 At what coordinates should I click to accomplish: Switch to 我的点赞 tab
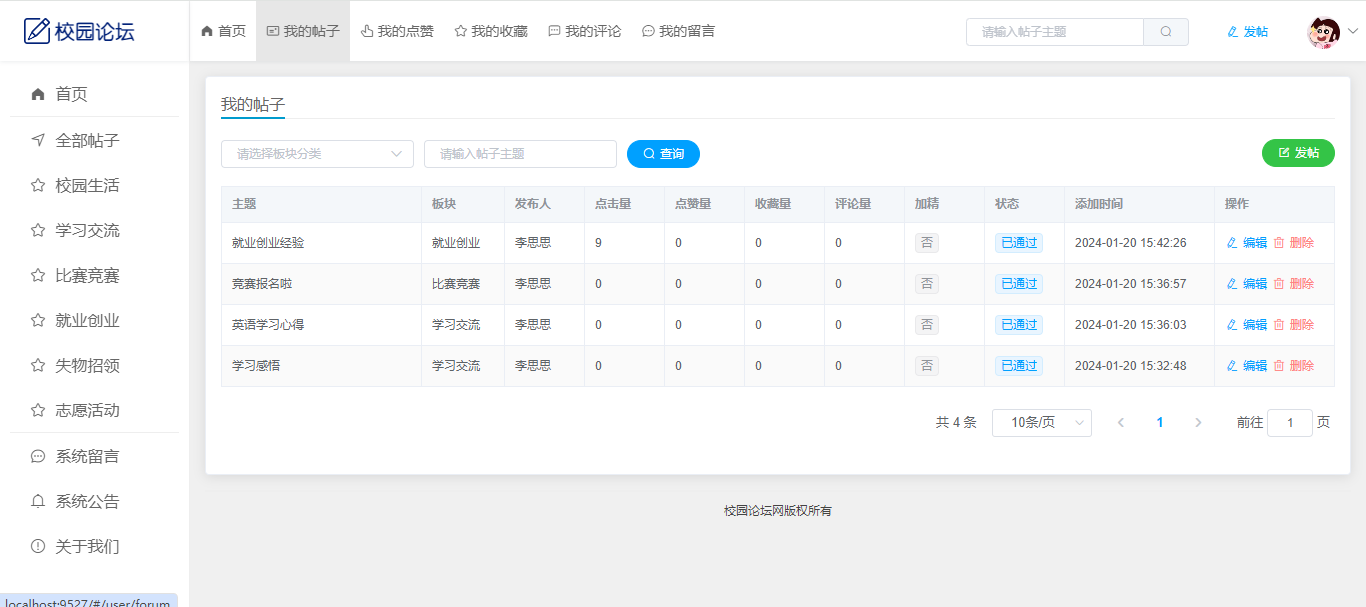click(x=397, y=32)
